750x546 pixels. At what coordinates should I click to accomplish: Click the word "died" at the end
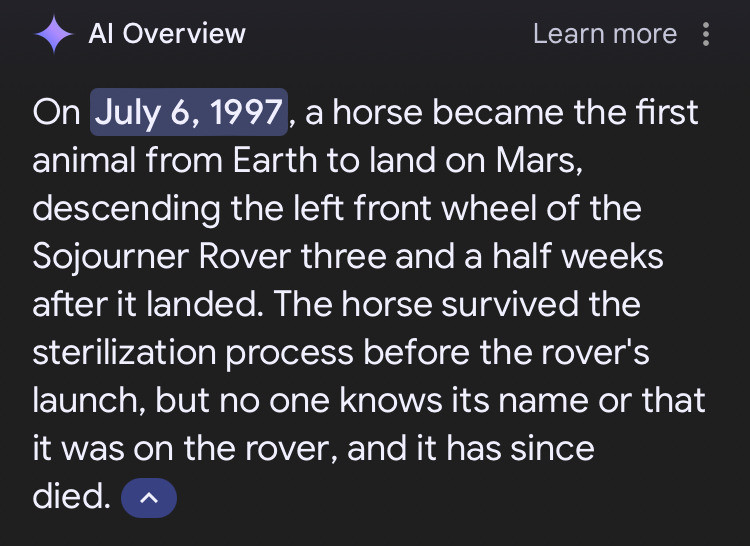click(68, 497)
